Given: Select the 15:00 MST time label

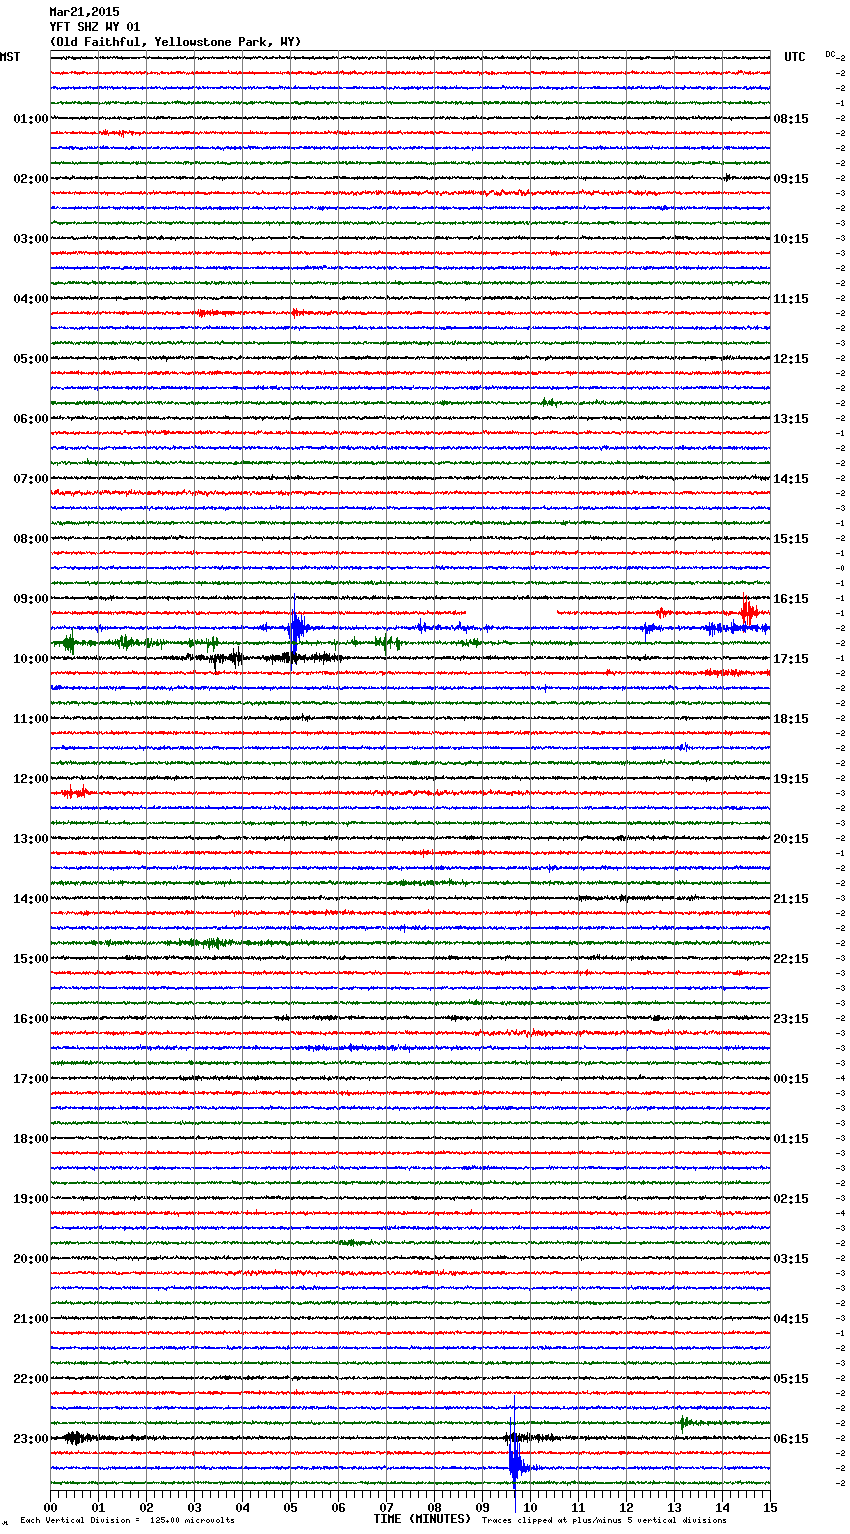Looking at the screenshot, I should [31, 959].
